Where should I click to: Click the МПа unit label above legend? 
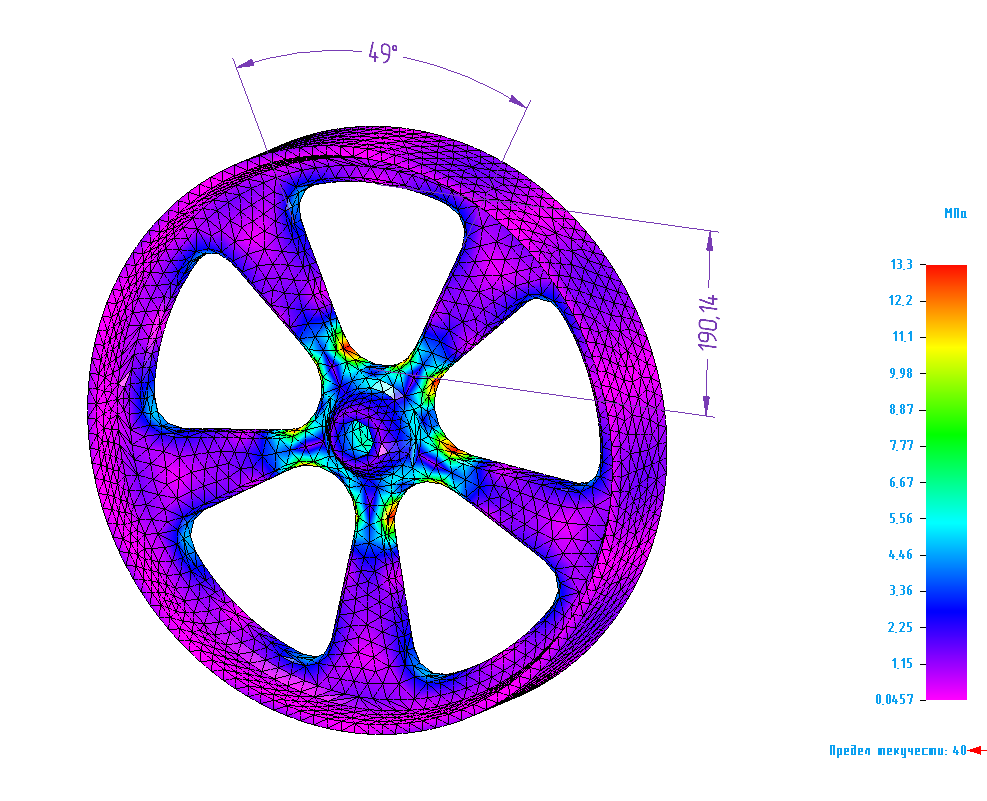pos(955,213)
